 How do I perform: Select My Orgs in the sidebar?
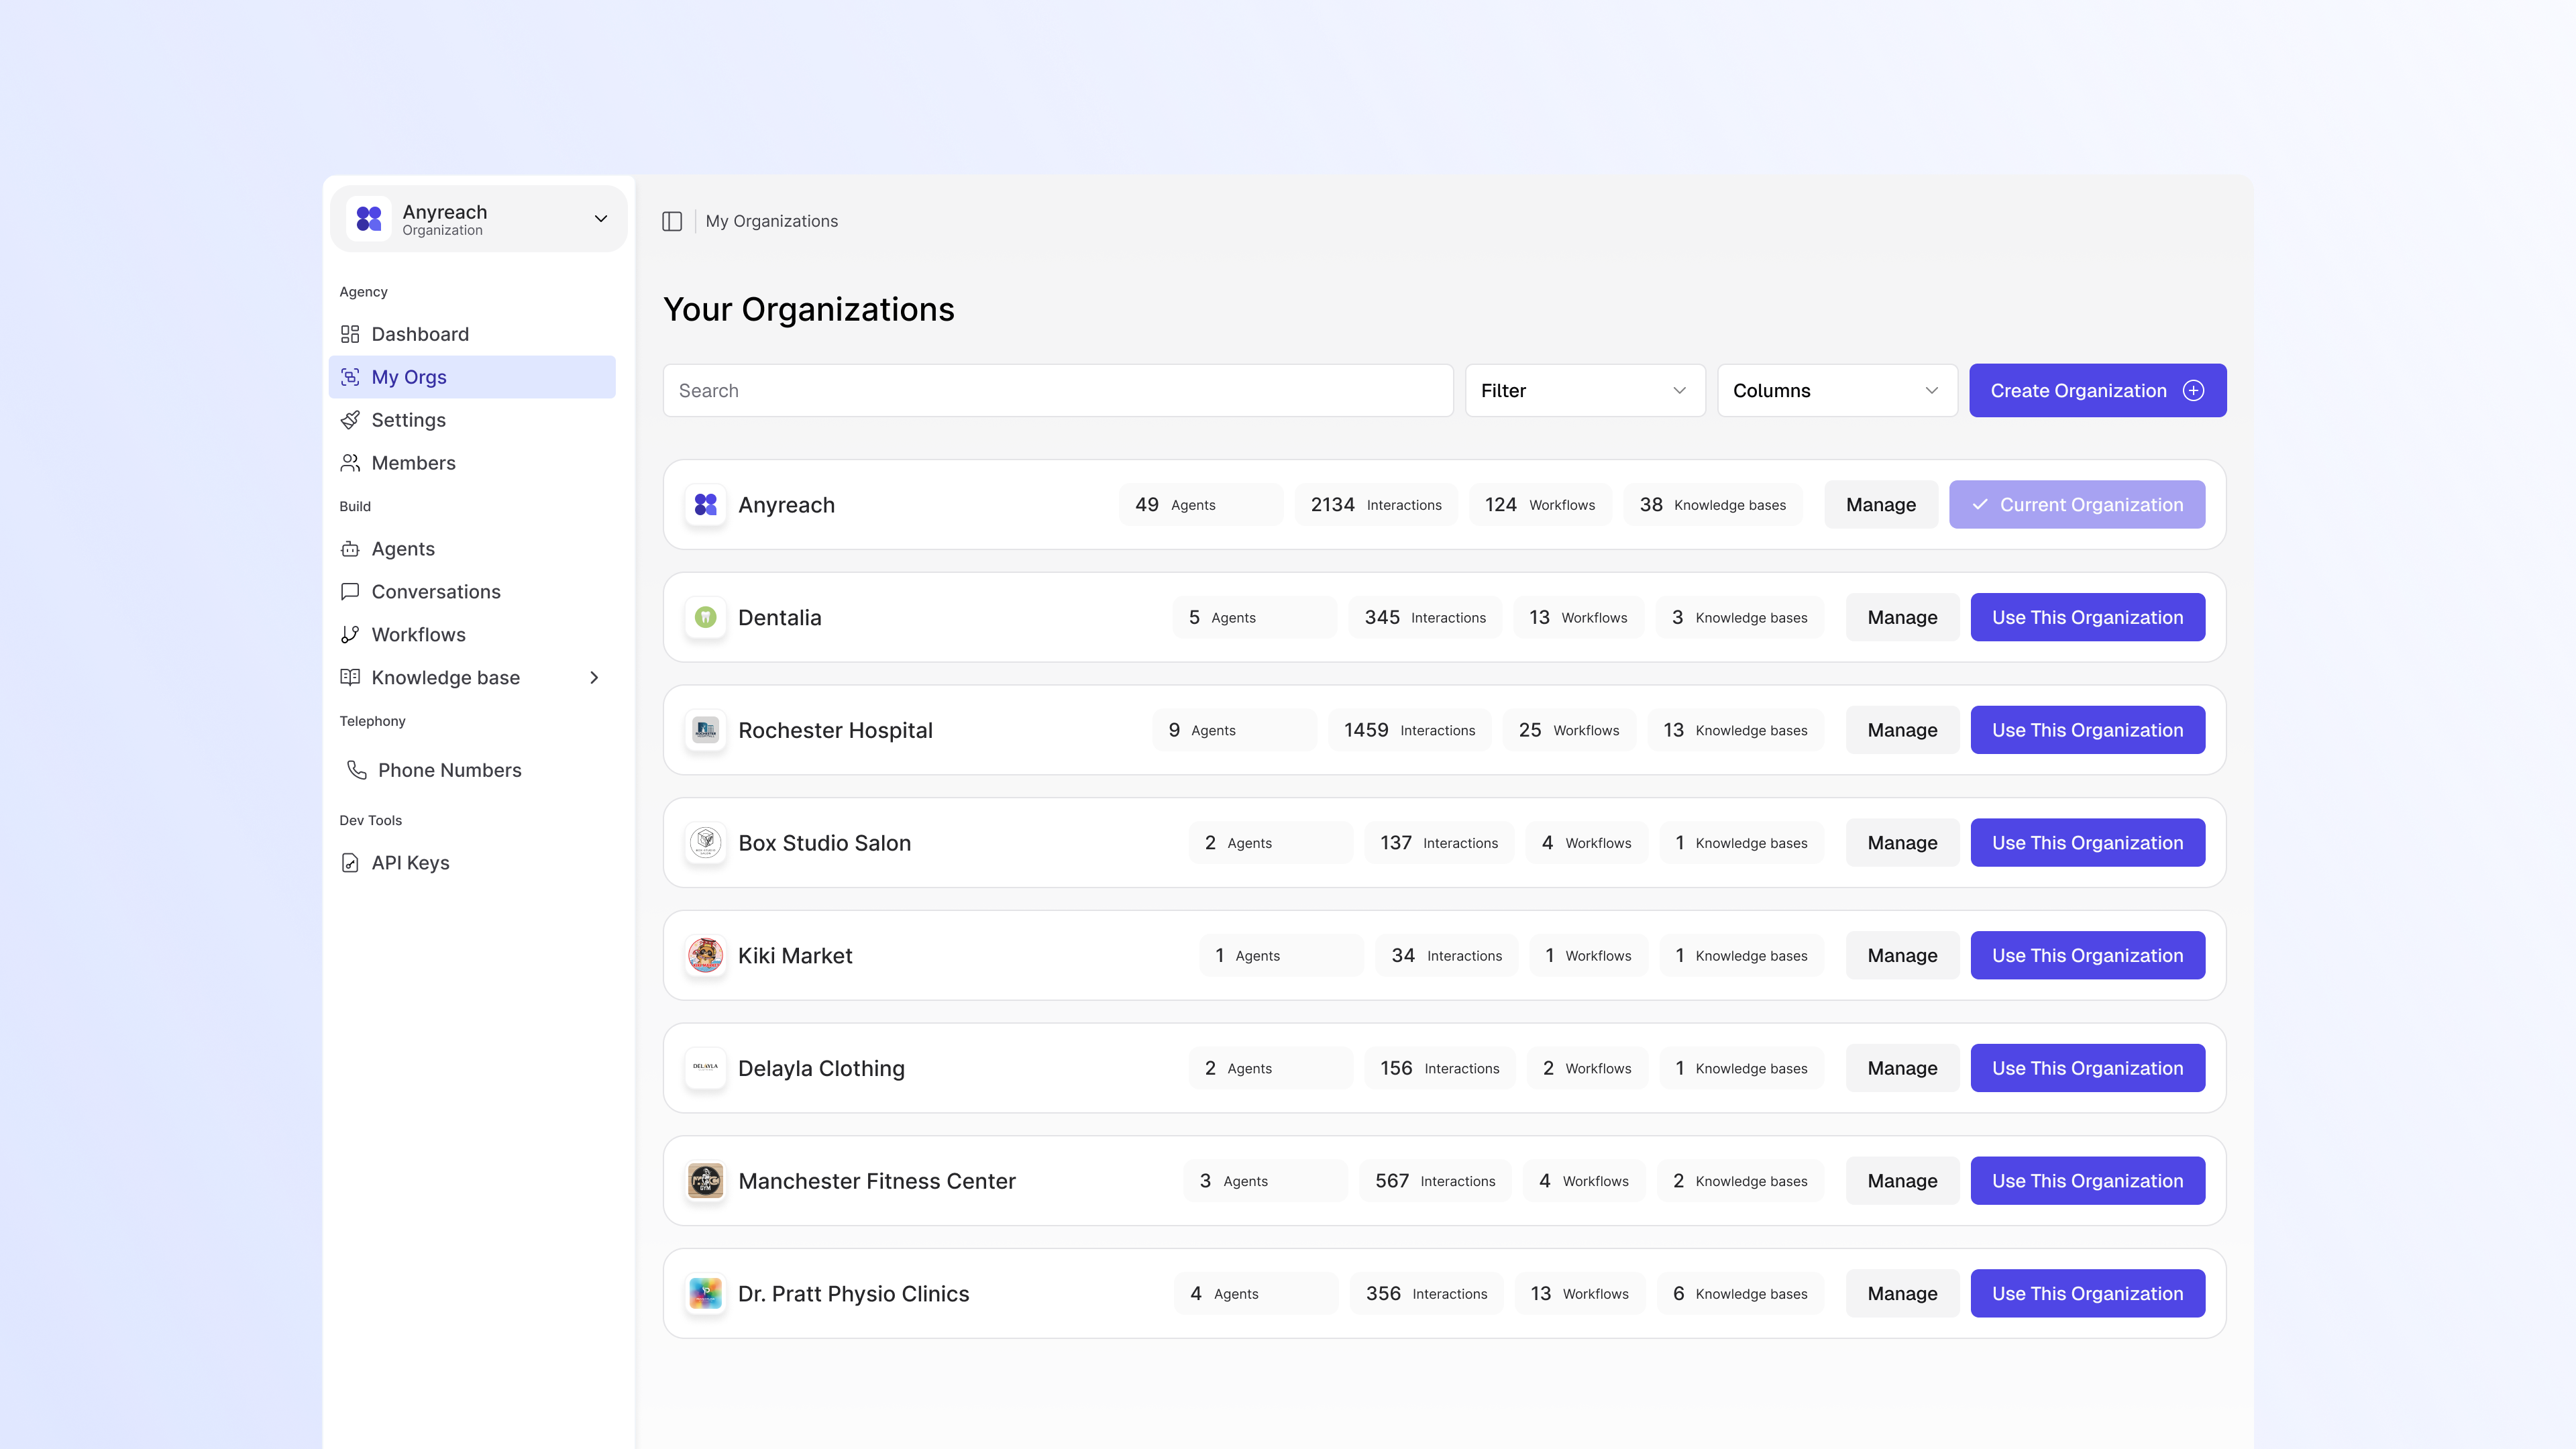[408, 377]
